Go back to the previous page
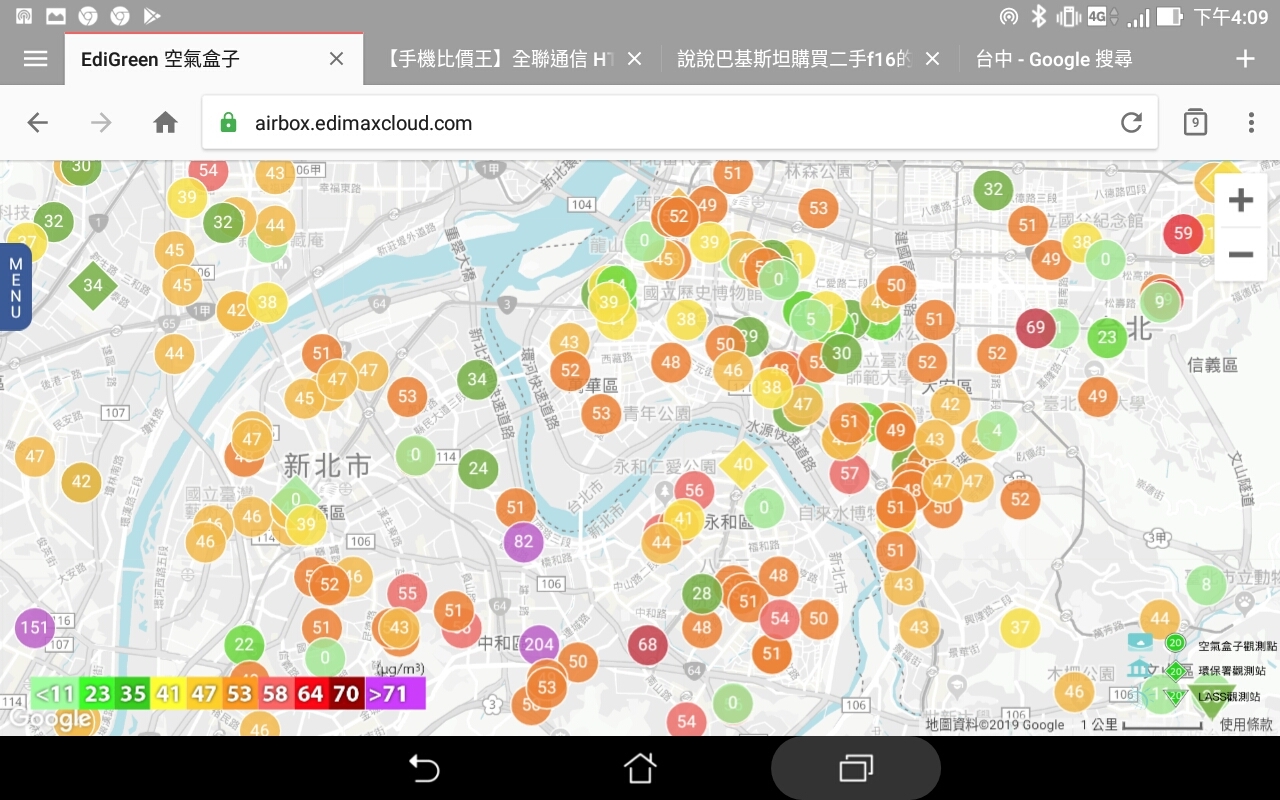 [37, 123]
